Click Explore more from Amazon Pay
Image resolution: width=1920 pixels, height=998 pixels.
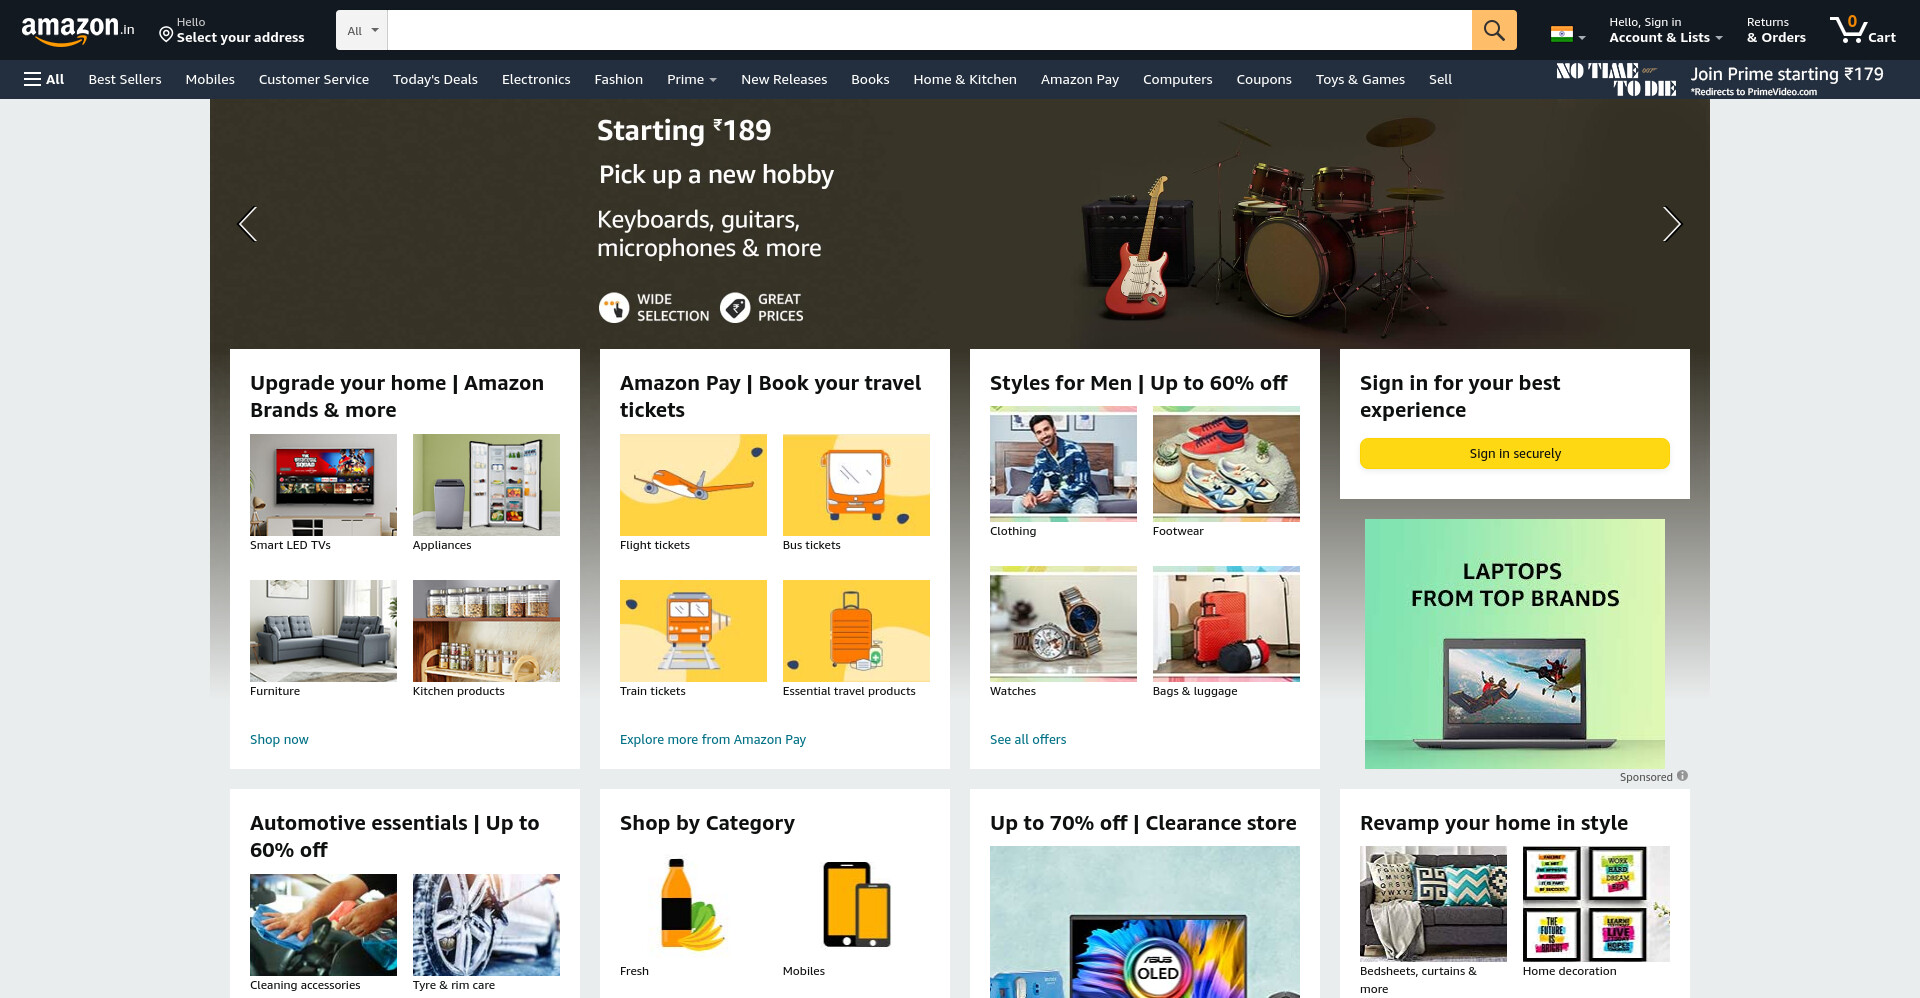coord(713,739)
